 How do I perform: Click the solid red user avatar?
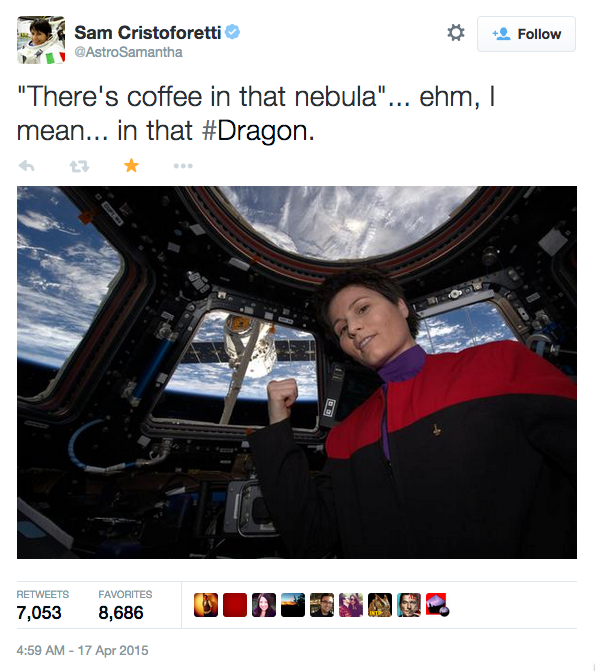click(235, 605)
